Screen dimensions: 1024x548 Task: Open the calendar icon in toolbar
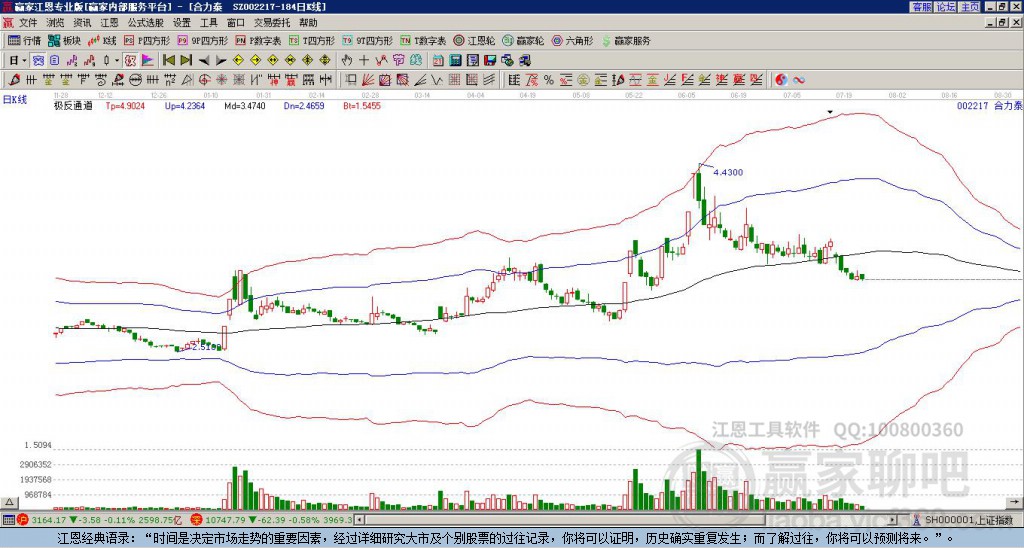[x=438, y=61]
